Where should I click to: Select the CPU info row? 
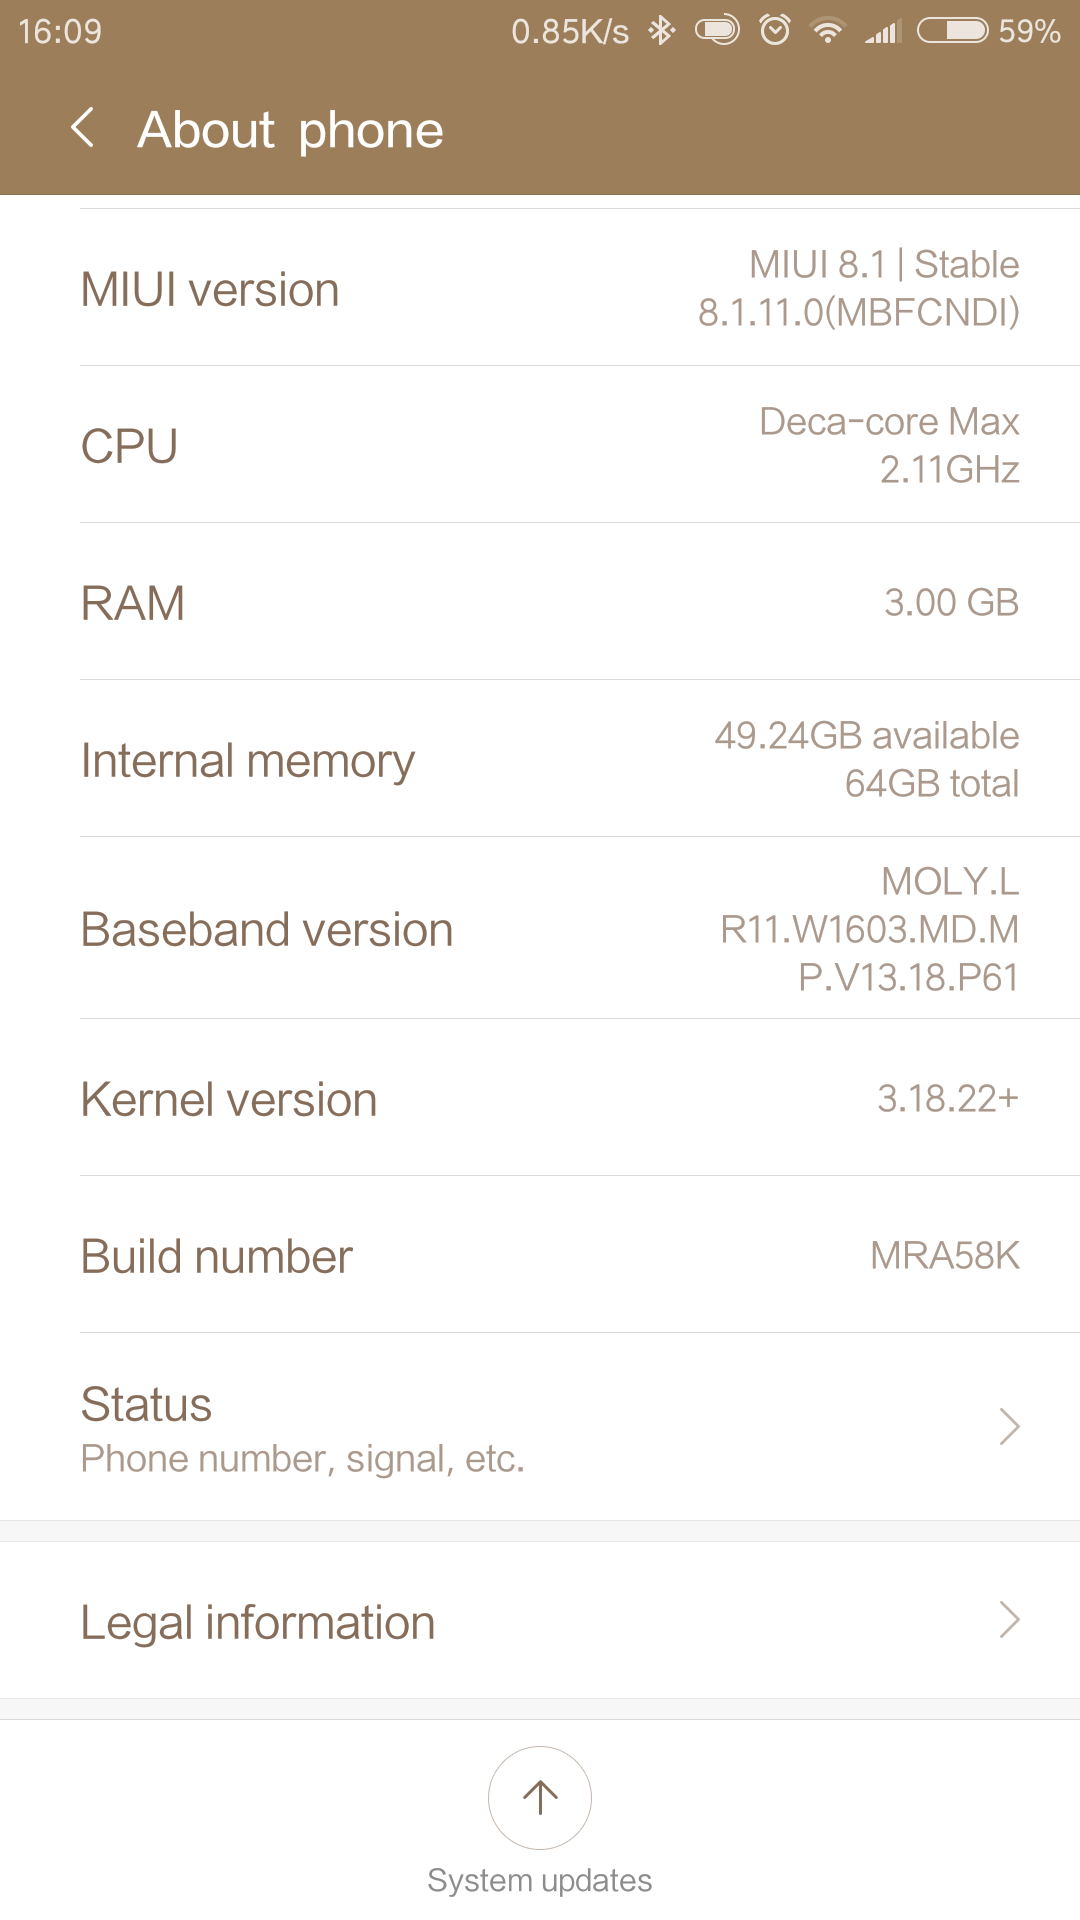click(x=540, y=446)
